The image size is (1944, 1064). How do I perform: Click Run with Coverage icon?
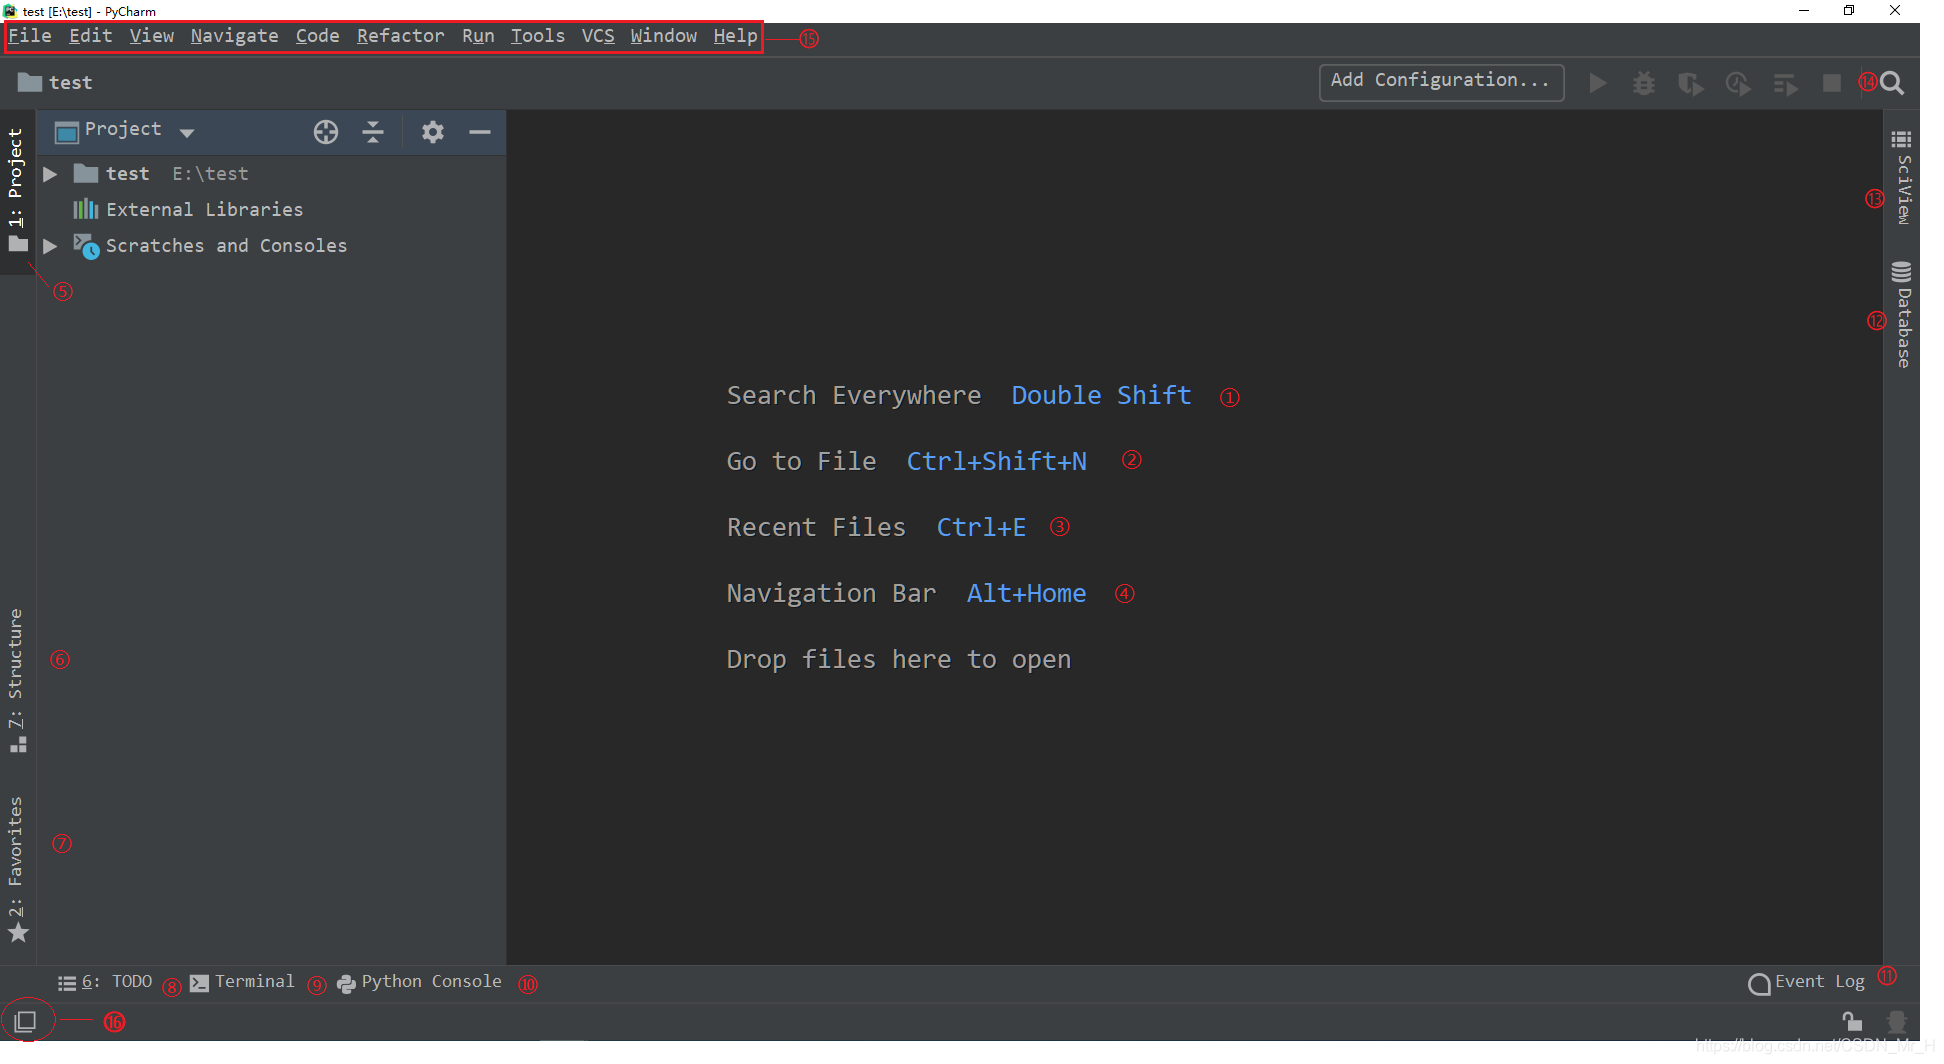click(x=1691, y=84)
